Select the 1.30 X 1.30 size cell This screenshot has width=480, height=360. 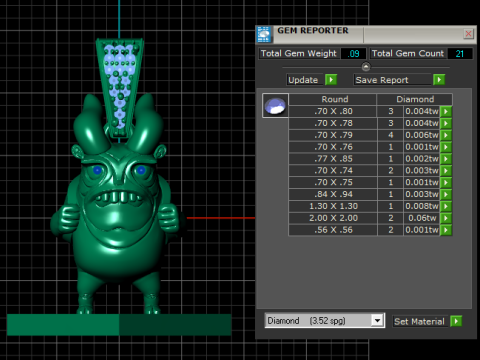pyautogui.click(x=333, y=206)
